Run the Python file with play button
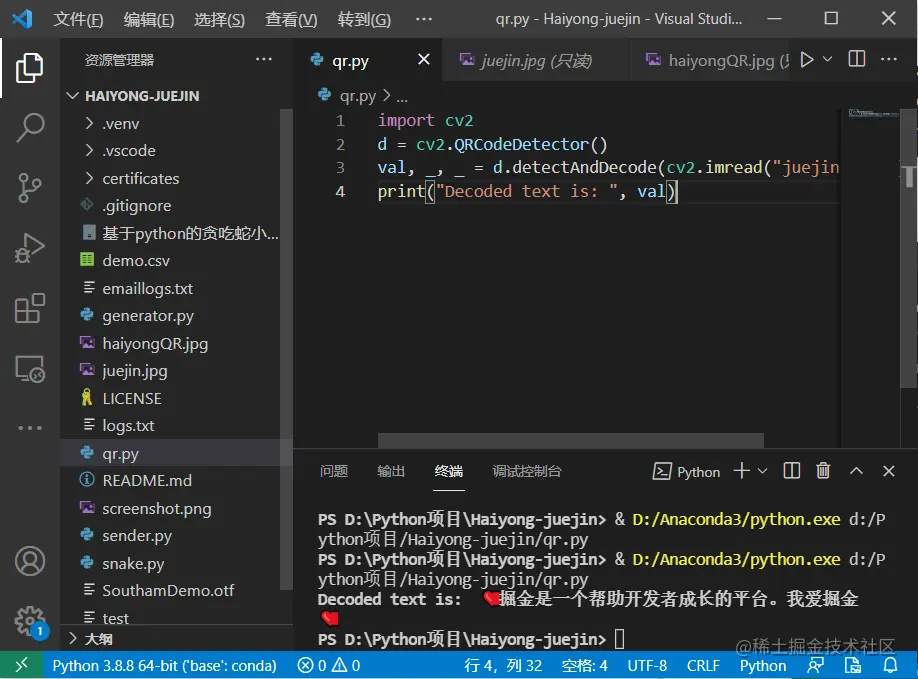918x679 pixels. [807, 60]
